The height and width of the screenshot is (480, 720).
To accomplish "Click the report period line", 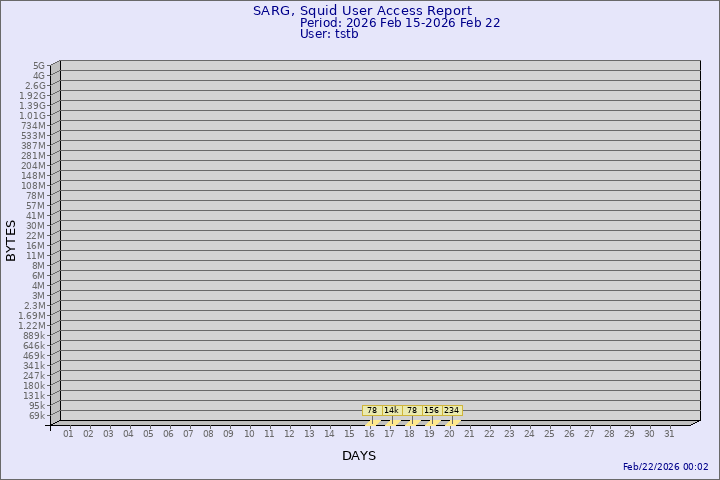I will 400,23.
